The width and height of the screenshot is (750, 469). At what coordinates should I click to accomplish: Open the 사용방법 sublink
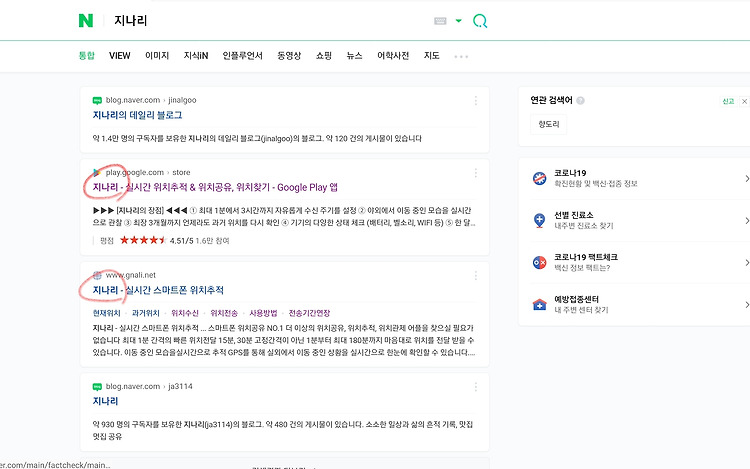click(263, 313)
